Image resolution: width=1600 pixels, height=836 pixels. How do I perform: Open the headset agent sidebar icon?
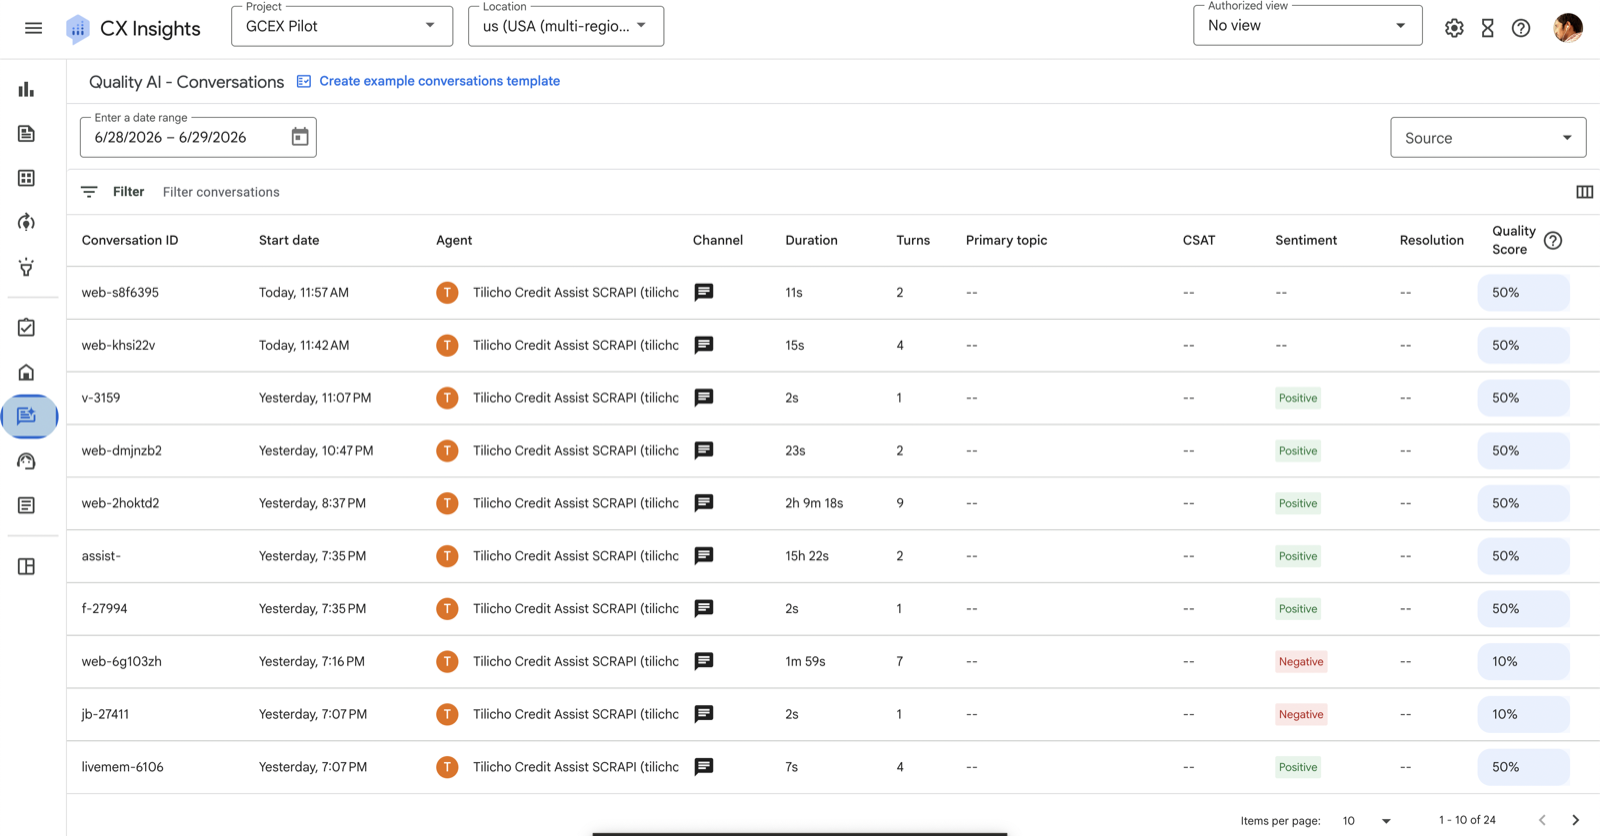[26, 461]
